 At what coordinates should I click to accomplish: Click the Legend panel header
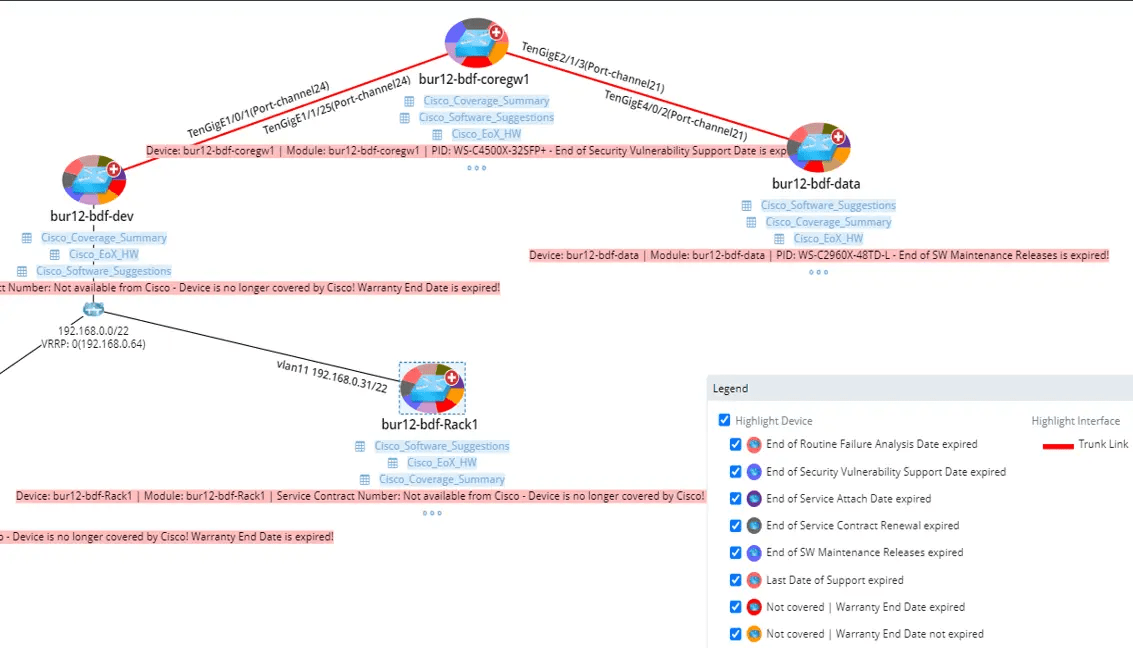pos(730,388)
